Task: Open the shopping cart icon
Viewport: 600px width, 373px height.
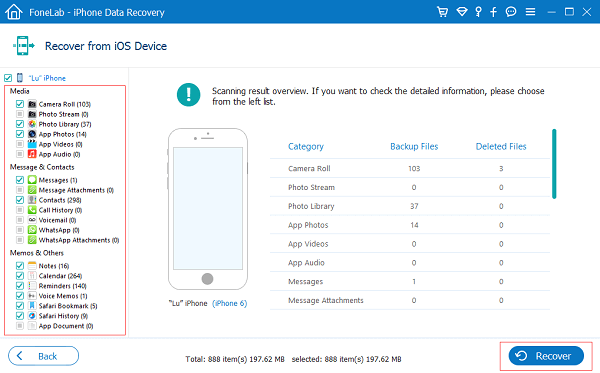Action: pos(442,12)
